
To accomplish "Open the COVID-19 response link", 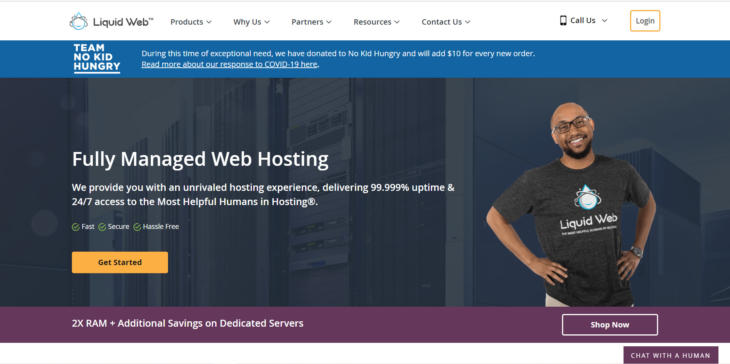I will (x=230, y=64).
